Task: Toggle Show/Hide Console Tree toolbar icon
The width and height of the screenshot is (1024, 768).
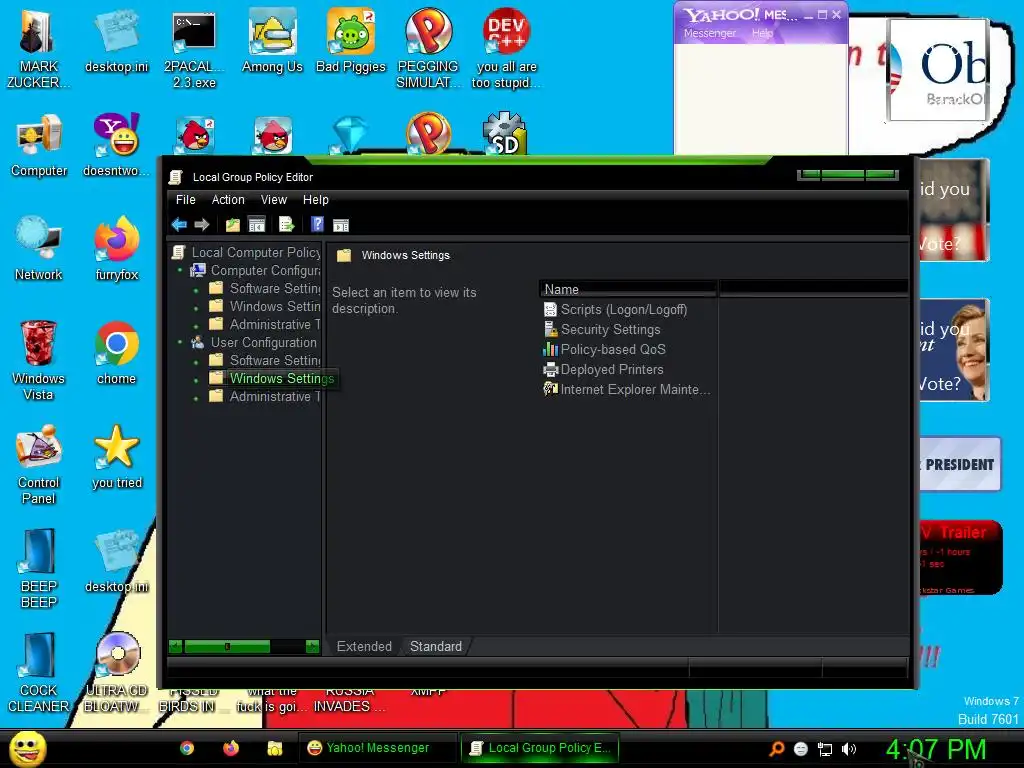Action: [x=257, y=225]
